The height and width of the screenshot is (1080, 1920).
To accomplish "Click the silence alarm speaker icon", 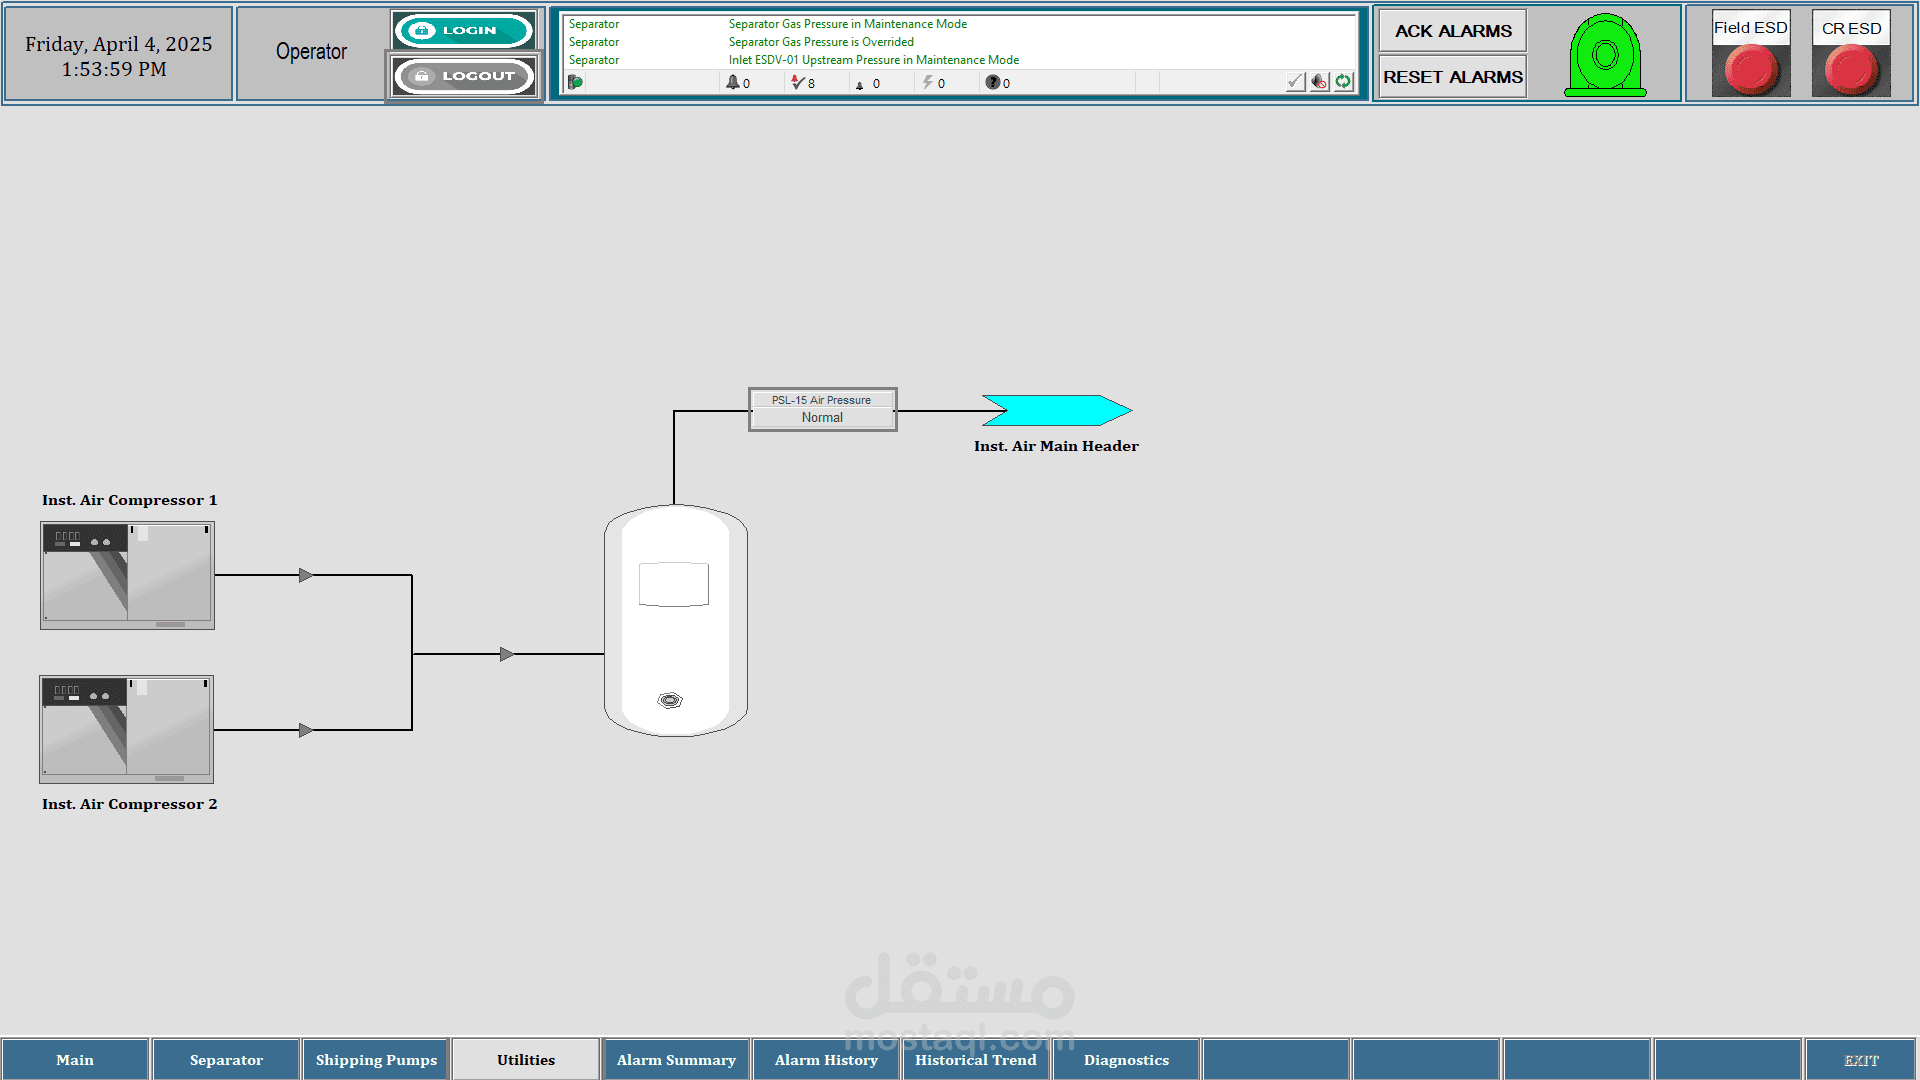I will tap(1319, 82).
